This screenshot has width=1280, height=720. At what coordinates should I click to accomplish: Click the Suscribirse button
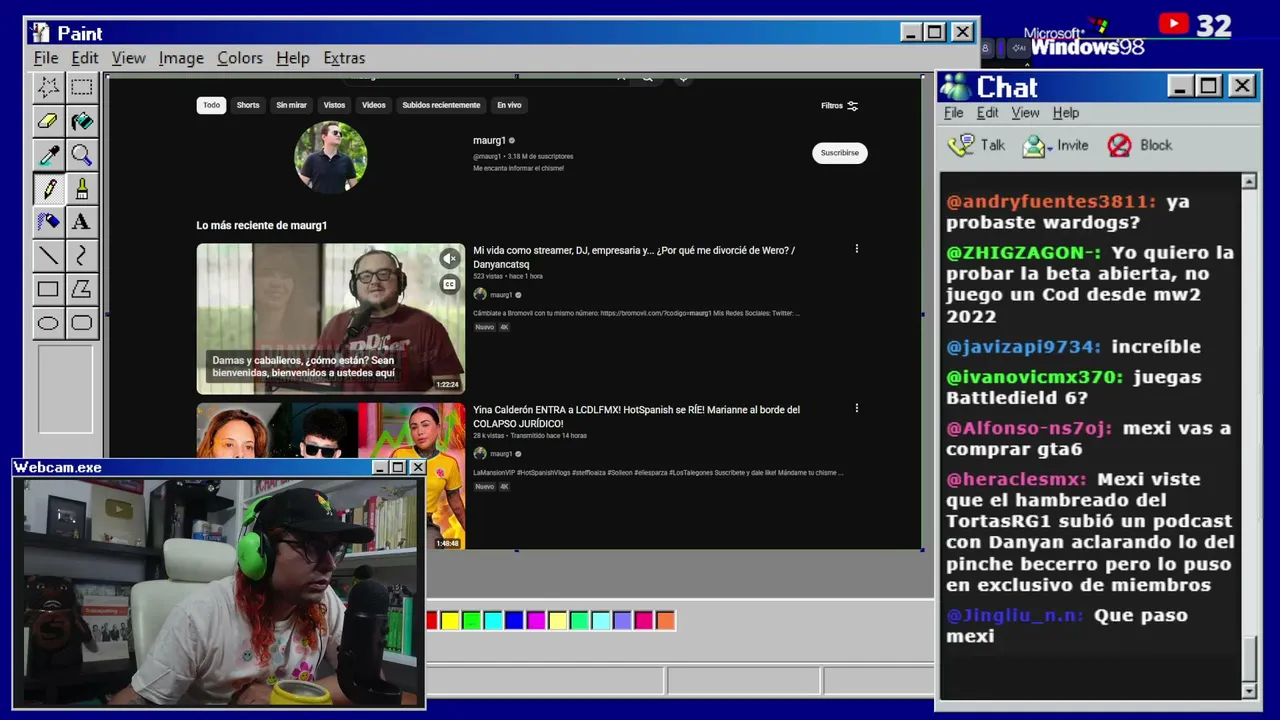coord(840,153)
